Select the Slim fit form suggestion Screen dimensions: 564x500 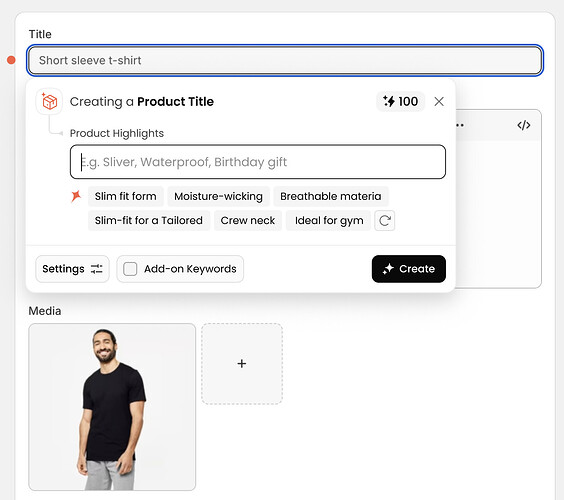(126, 196)
